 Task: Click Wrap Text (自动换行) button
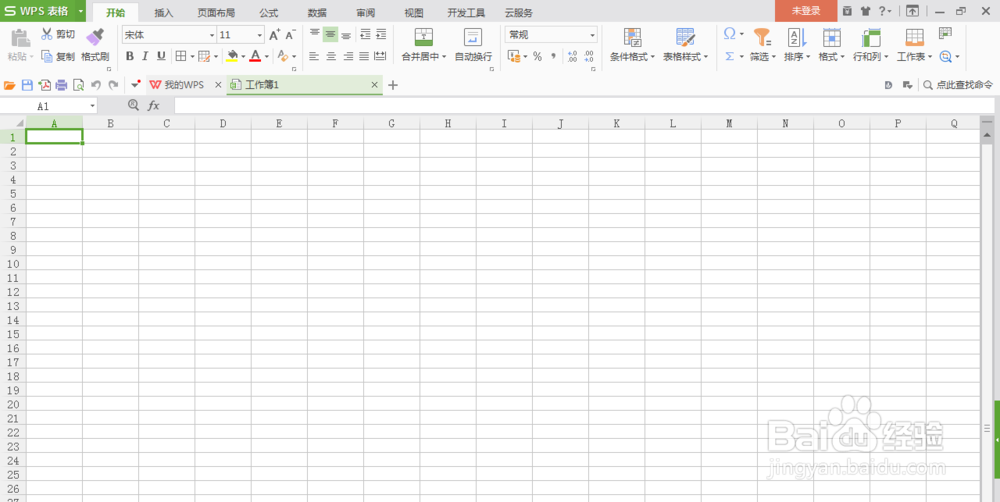click(x=473, y=45)
